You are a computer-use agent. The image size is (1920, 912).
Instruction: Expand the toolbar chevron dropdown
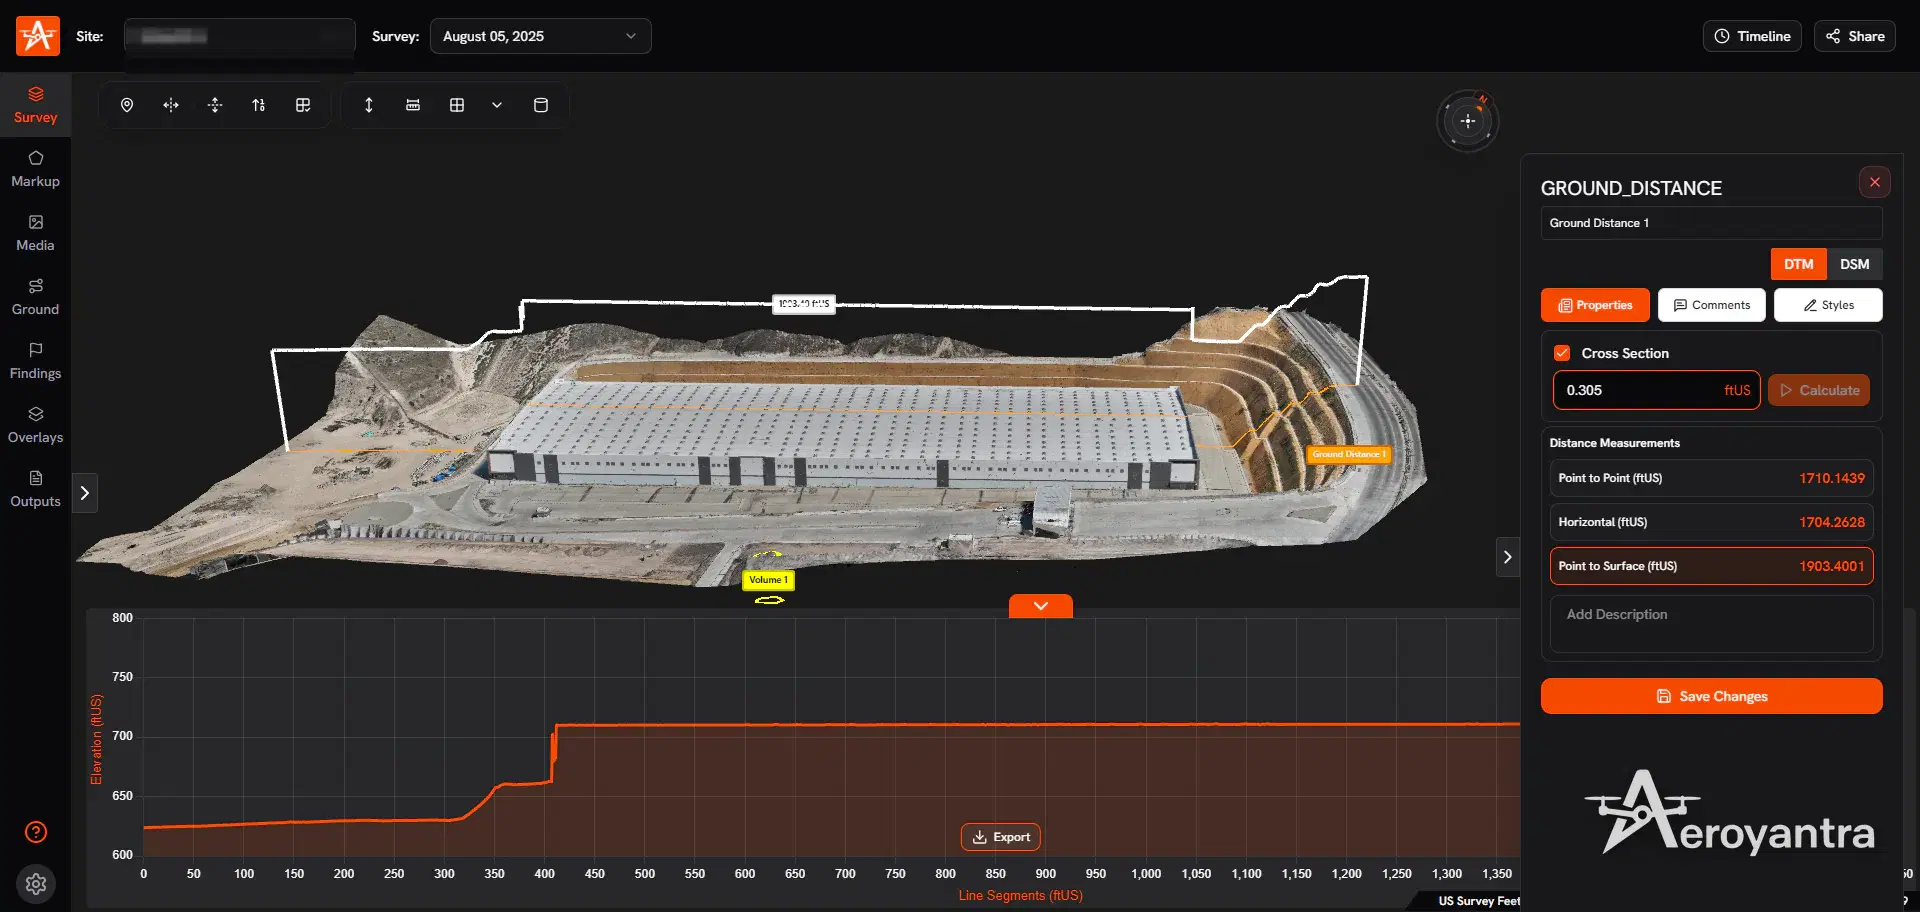point(497,105)
